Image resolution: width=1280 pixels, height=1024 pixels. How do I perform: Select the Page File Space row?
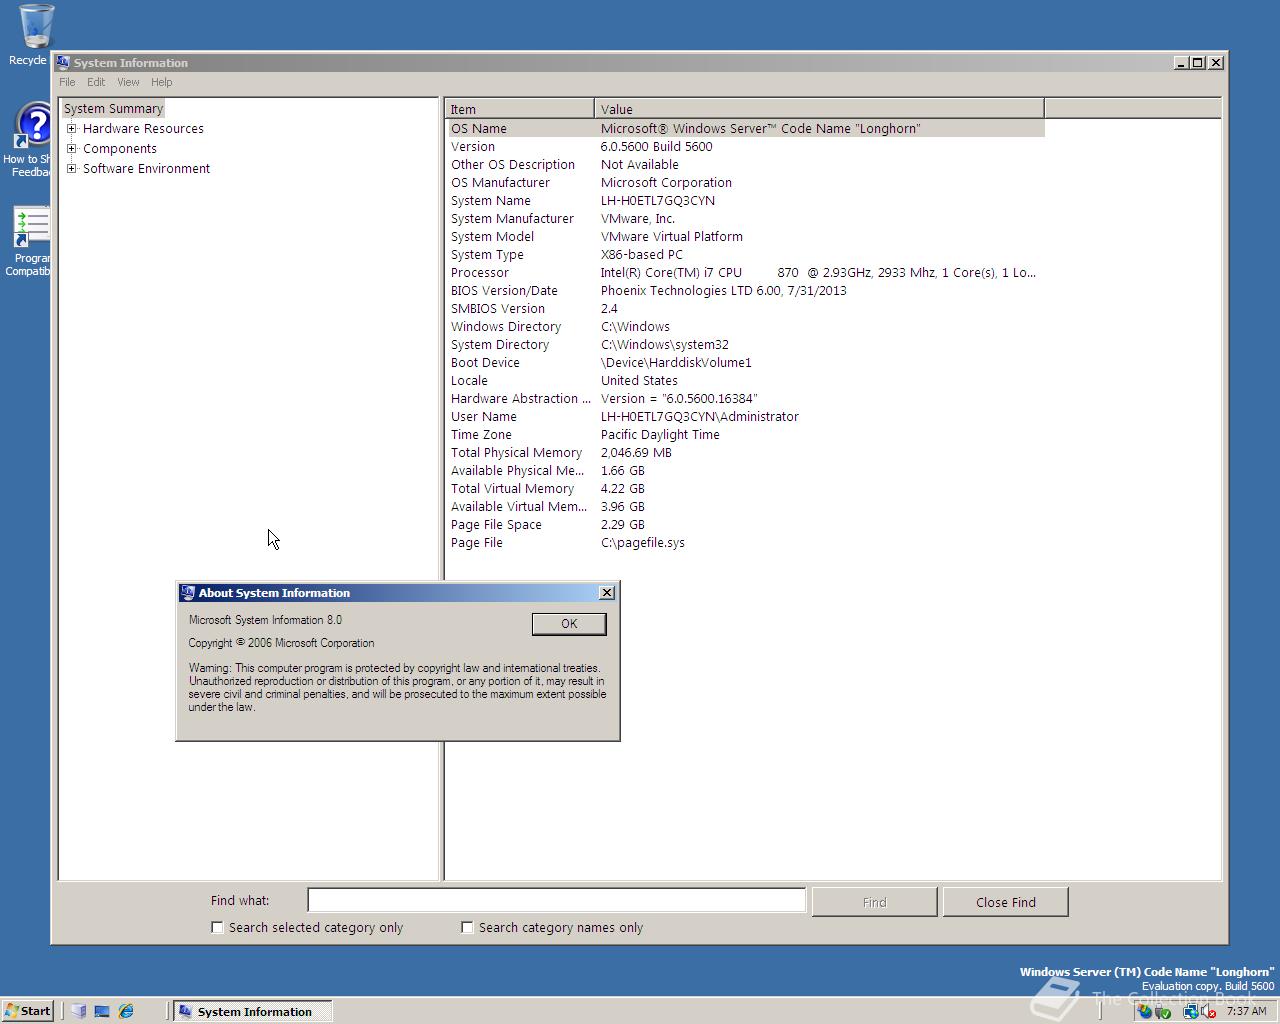pyautogui.click(x=745, y=524)
